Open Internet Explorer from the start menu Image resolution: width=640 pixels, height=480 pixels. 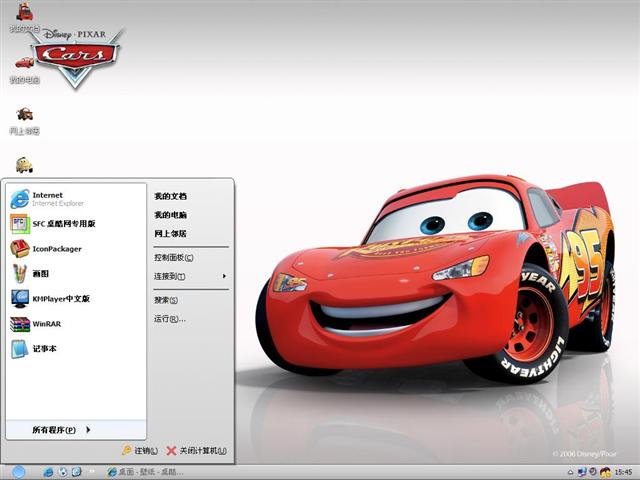[x=76, y=199]
